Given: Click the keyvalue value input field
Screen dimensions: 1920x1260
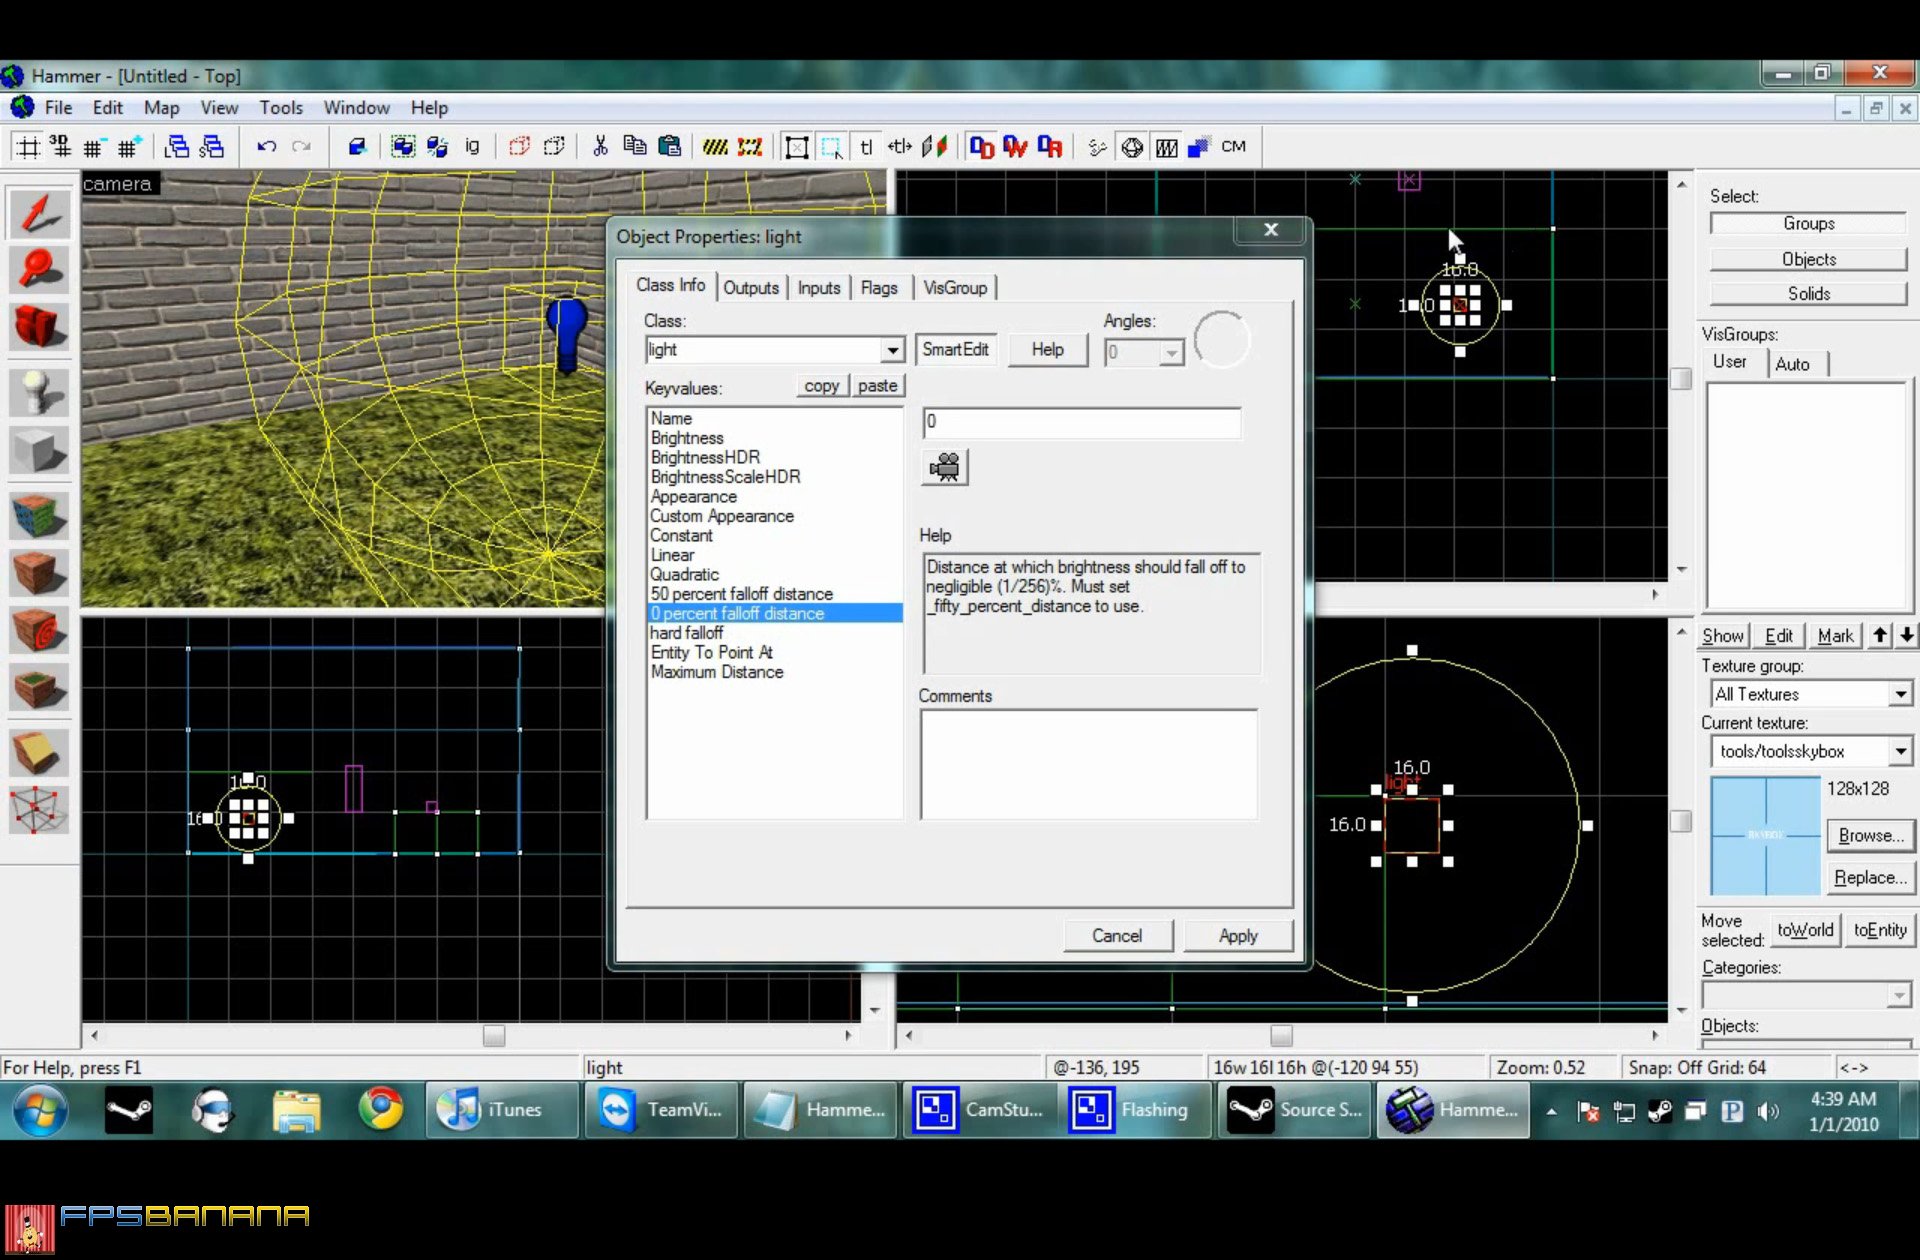Looking at the screenshot, I should coord(1082,422).
